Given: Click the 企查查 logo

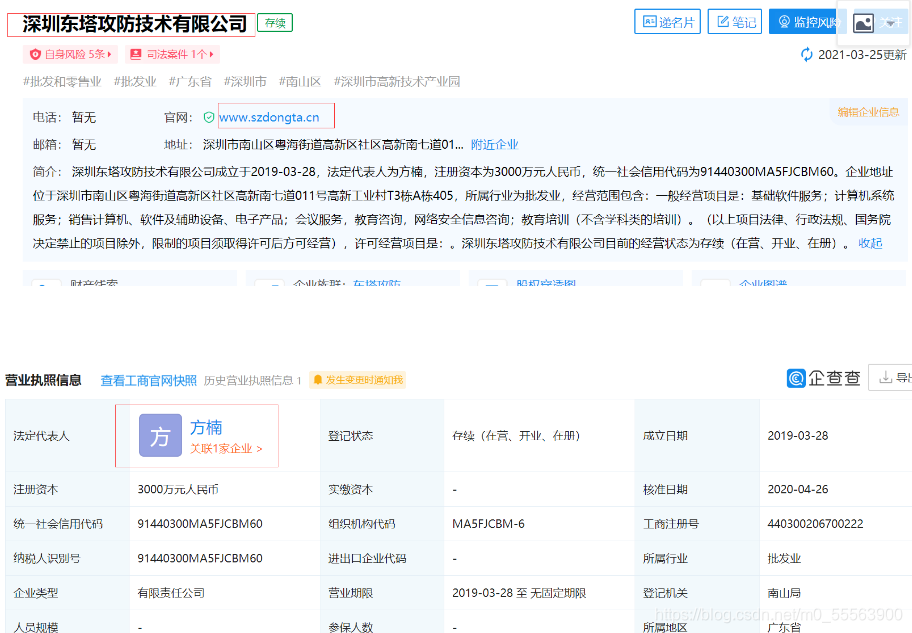Looking at the screenshot, I should point(823,378).
